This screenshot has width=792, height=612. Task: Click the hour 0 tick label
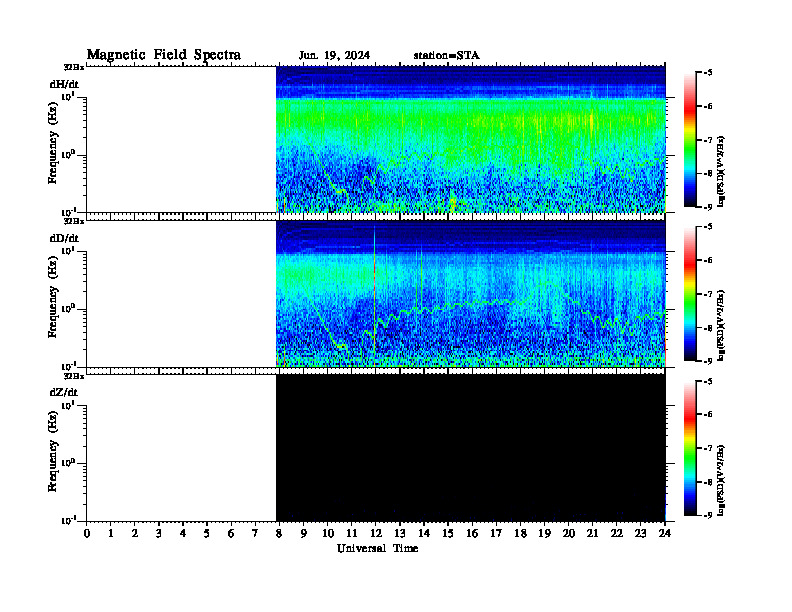(87, 534)
